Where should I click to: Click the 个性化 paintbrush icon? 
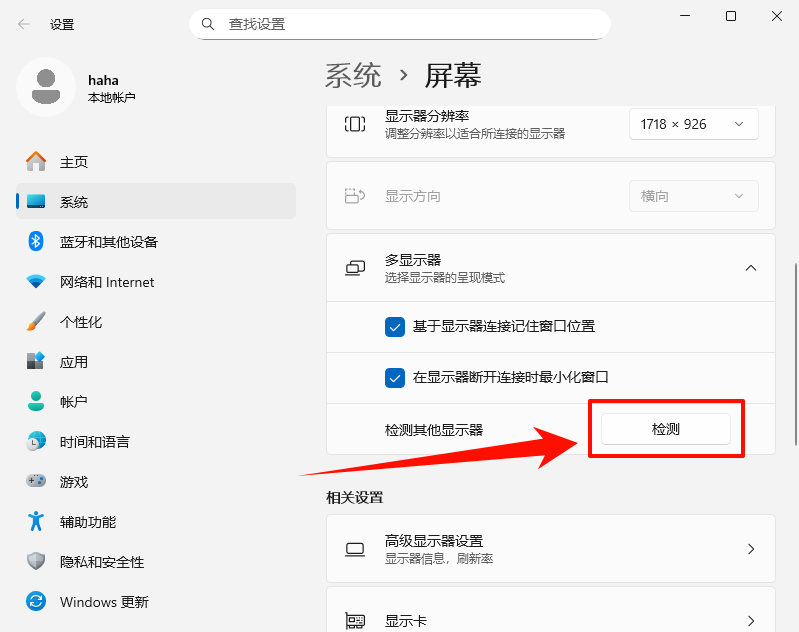[36, 321]
